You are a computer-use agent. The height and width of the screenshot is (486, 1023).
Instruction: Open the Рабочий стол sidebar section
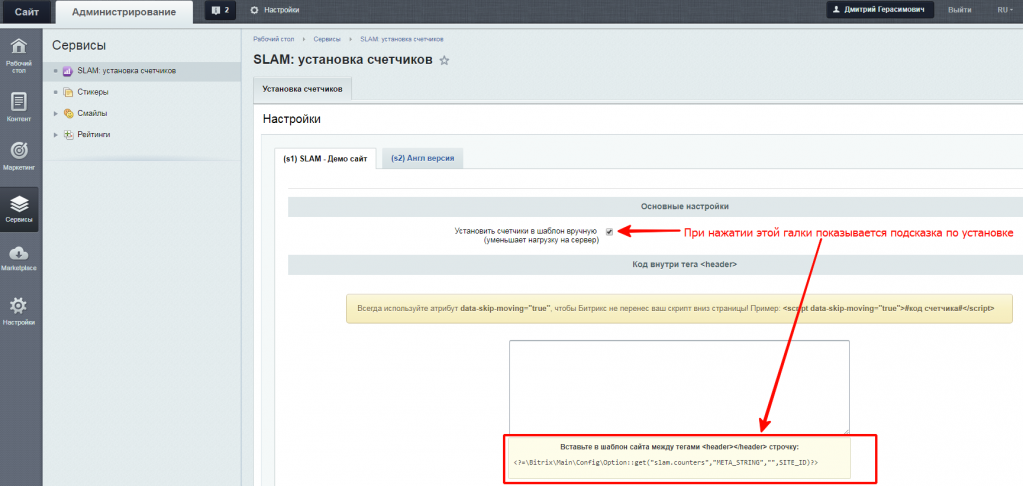(x=20, y=55)
